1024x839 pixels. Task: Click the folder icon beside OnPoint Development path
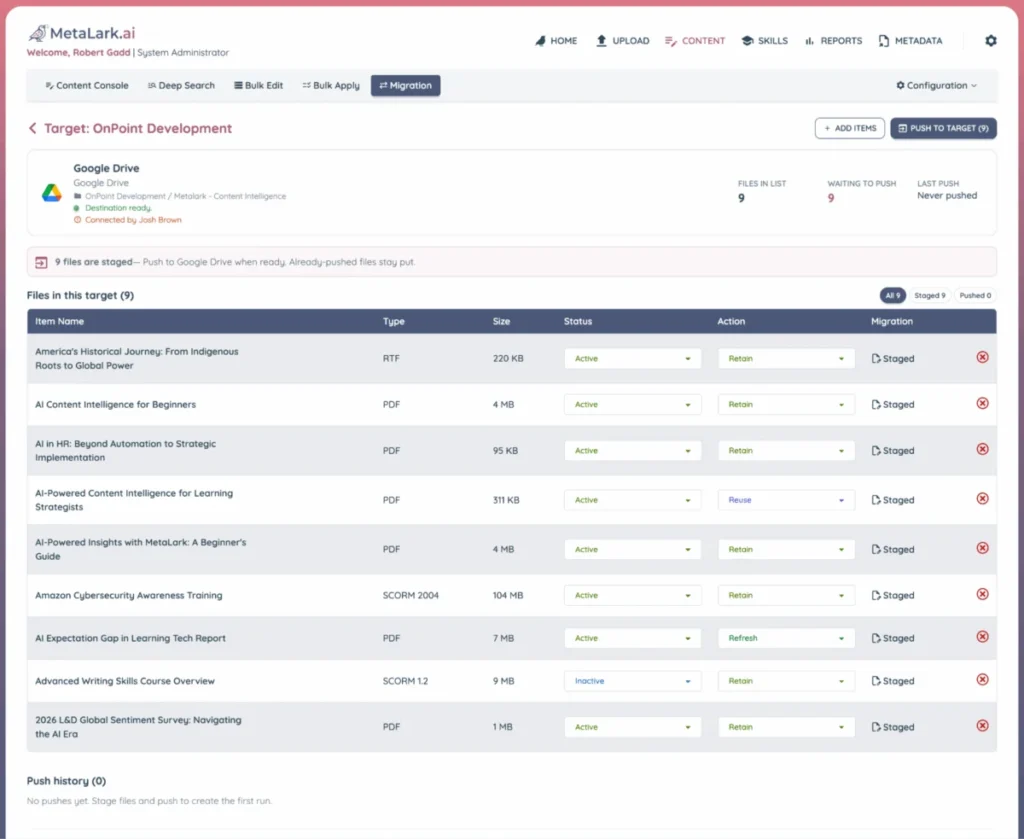point(77,196)
